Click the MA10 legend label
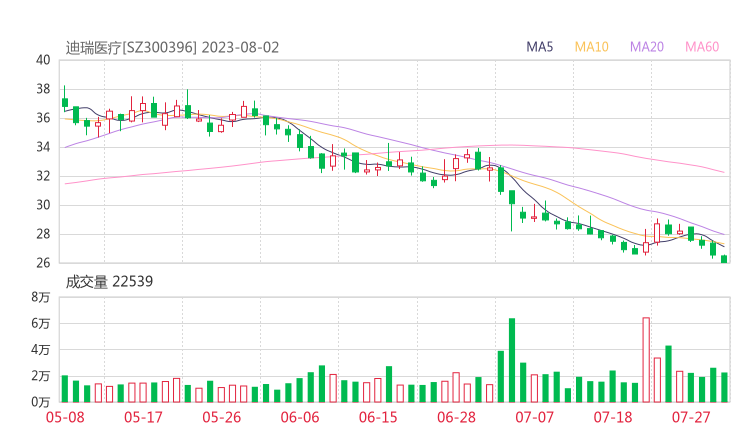This screenshot has width=740, height=440. point(591,47)
